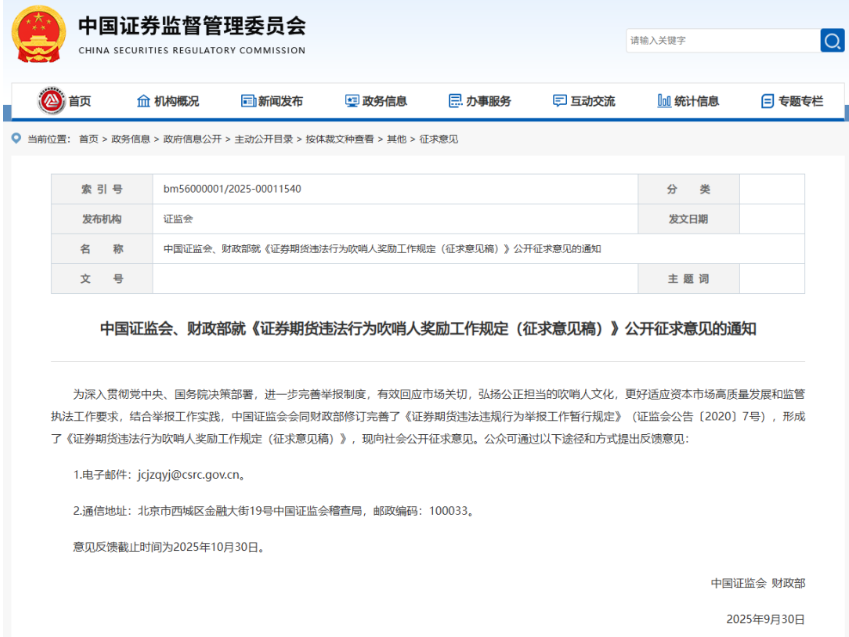Focus the 请输入关键字 search field

point(723,41)
